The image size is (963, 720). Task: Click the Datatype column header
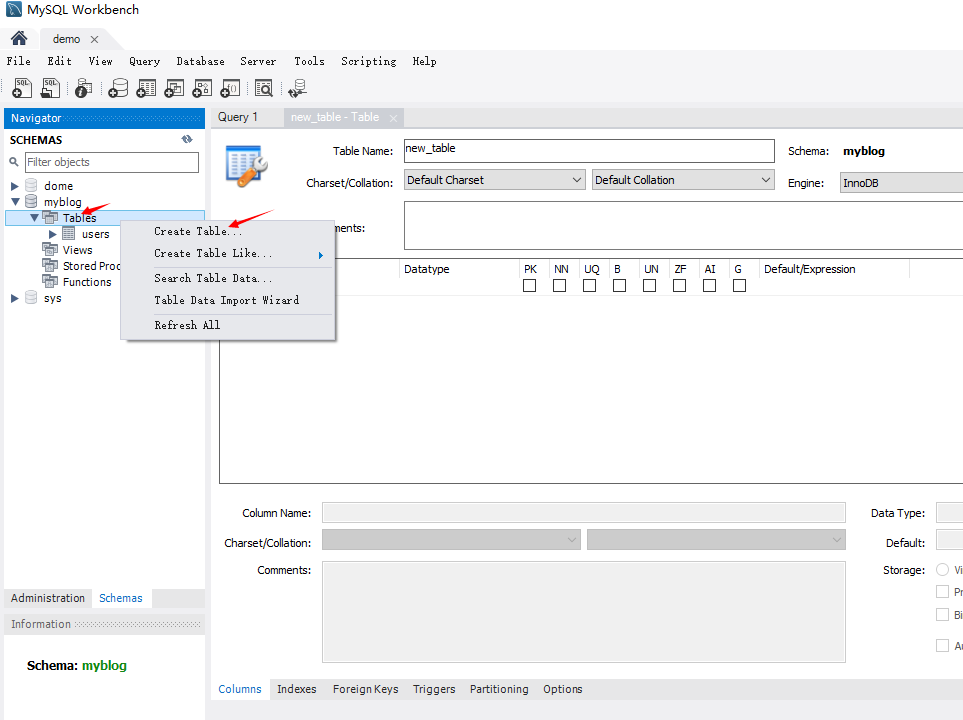point(427,269)
